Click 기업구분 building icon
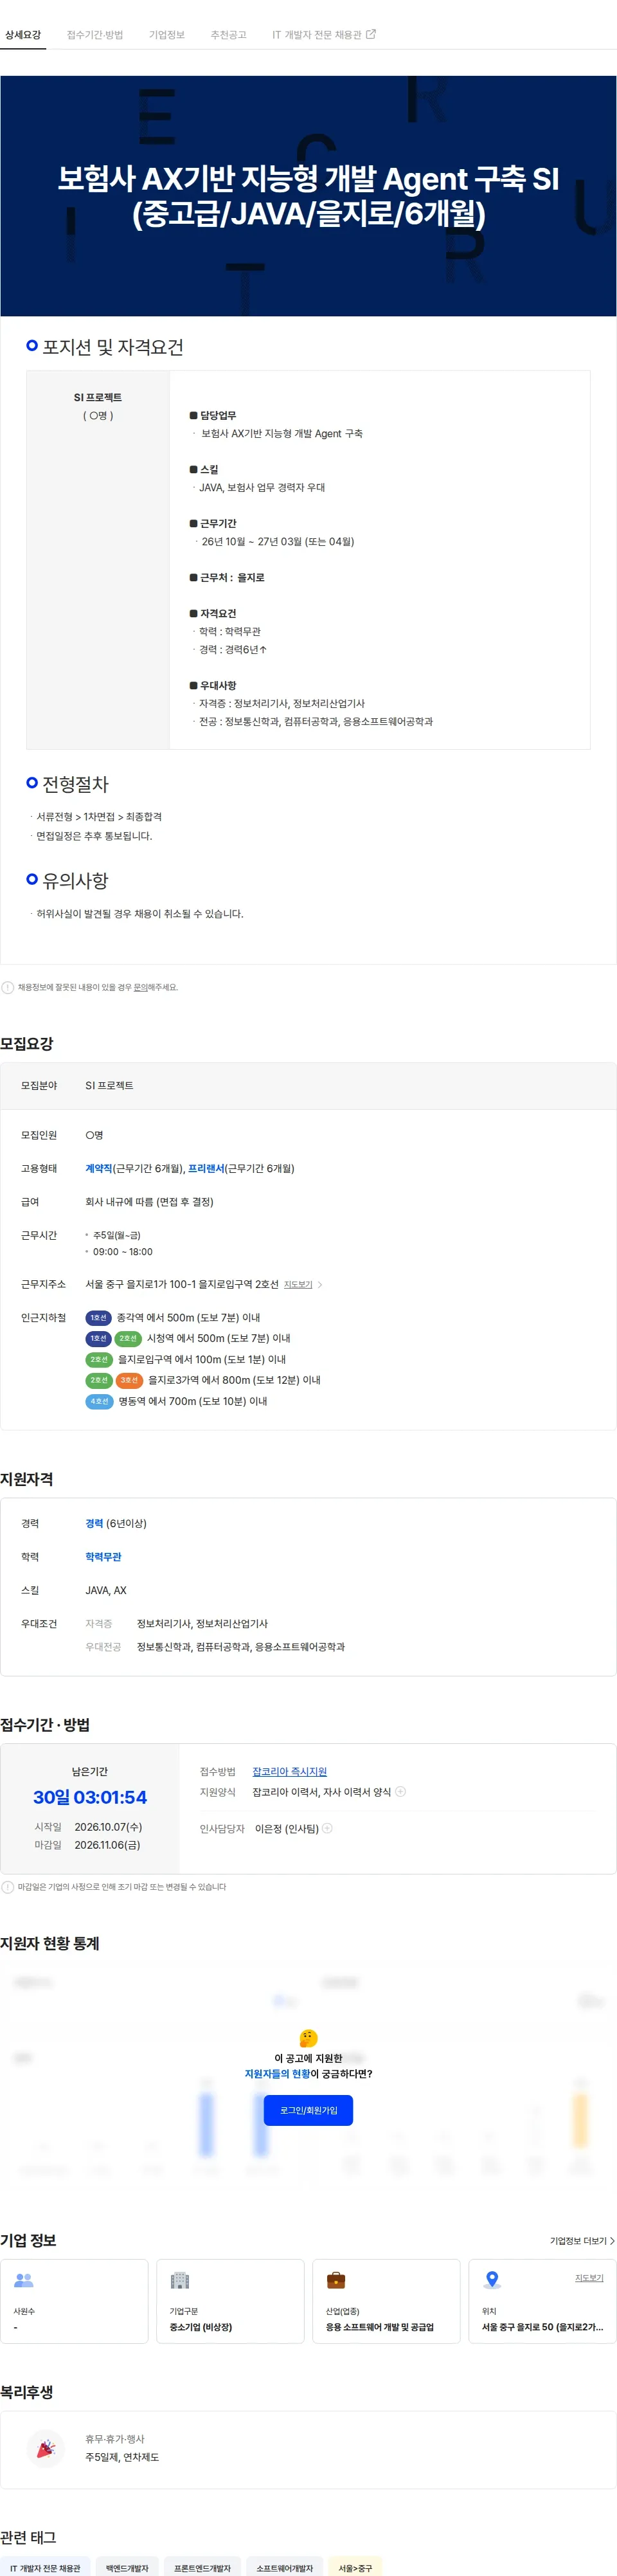Screen dimensions: 617x2576 (x=180, y=2280)
